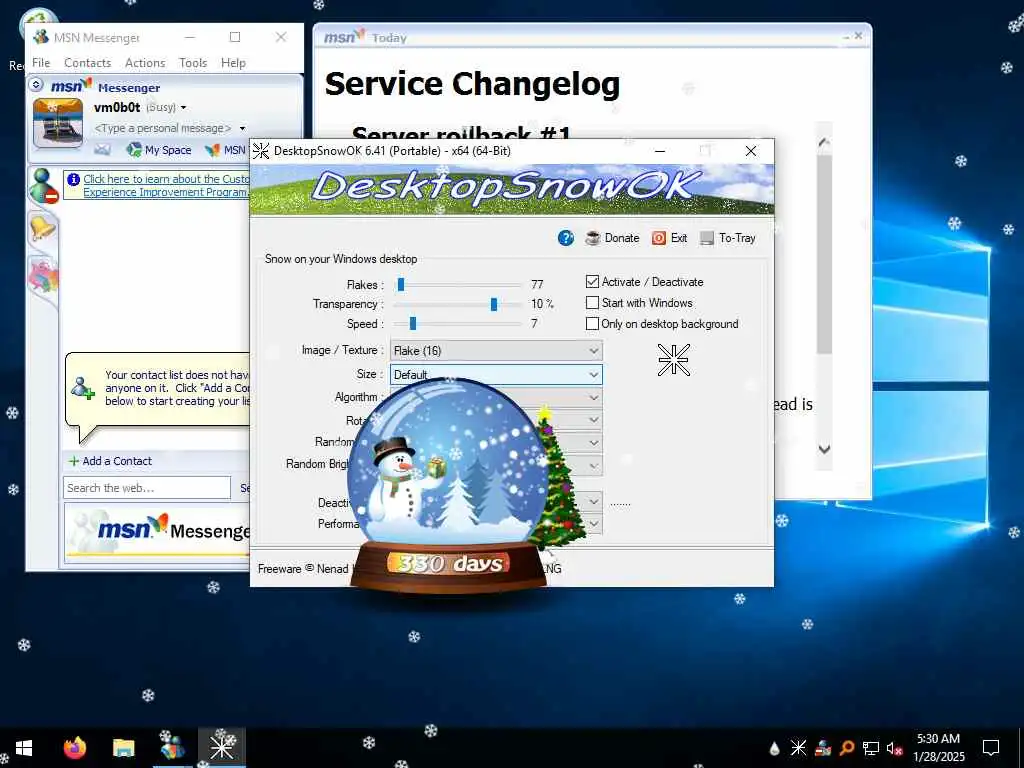The width and height of the screenshot is (1024, 768).
Task: Click the water drop tray icon
Action: coord(774,748)
